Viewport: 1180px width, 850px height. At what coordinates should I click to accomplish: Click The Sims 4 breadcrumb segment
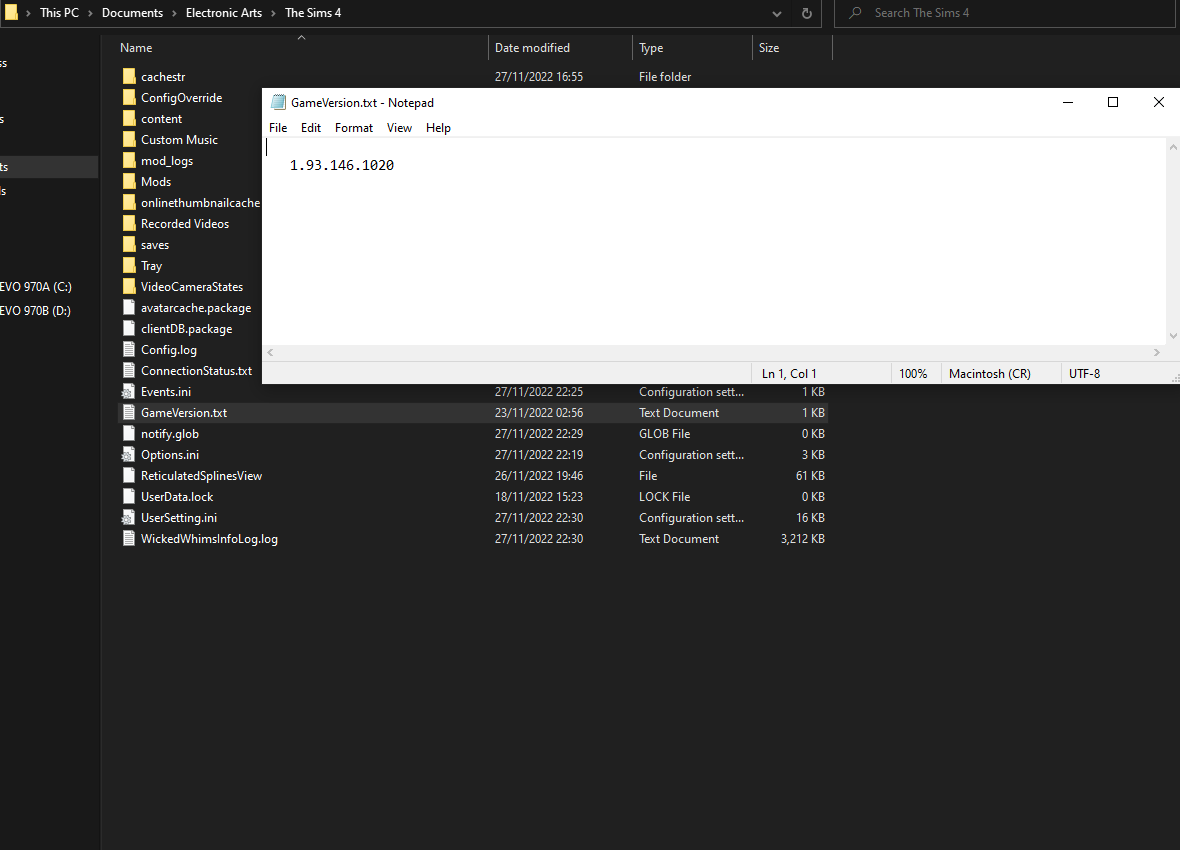[313, 13]
